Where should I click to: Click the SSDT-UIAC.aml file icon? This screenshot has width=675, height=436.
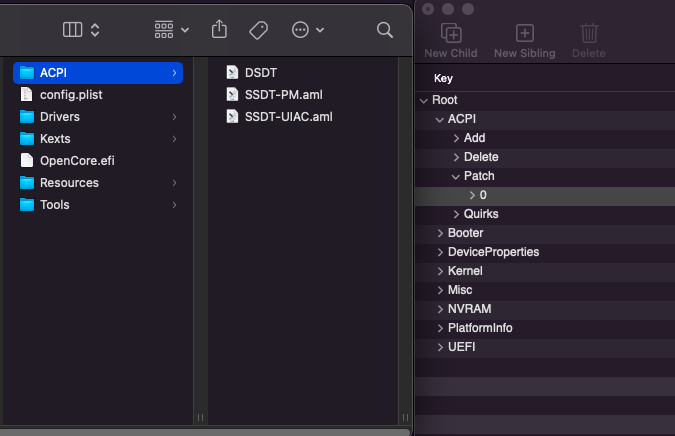coord(232,116)
